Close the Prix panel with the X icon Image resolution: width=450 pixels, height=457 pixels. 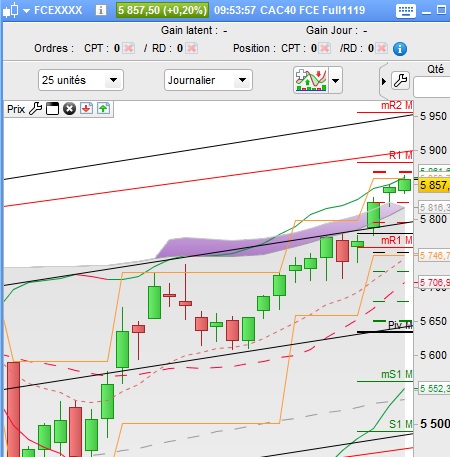[x=69, y=109]
